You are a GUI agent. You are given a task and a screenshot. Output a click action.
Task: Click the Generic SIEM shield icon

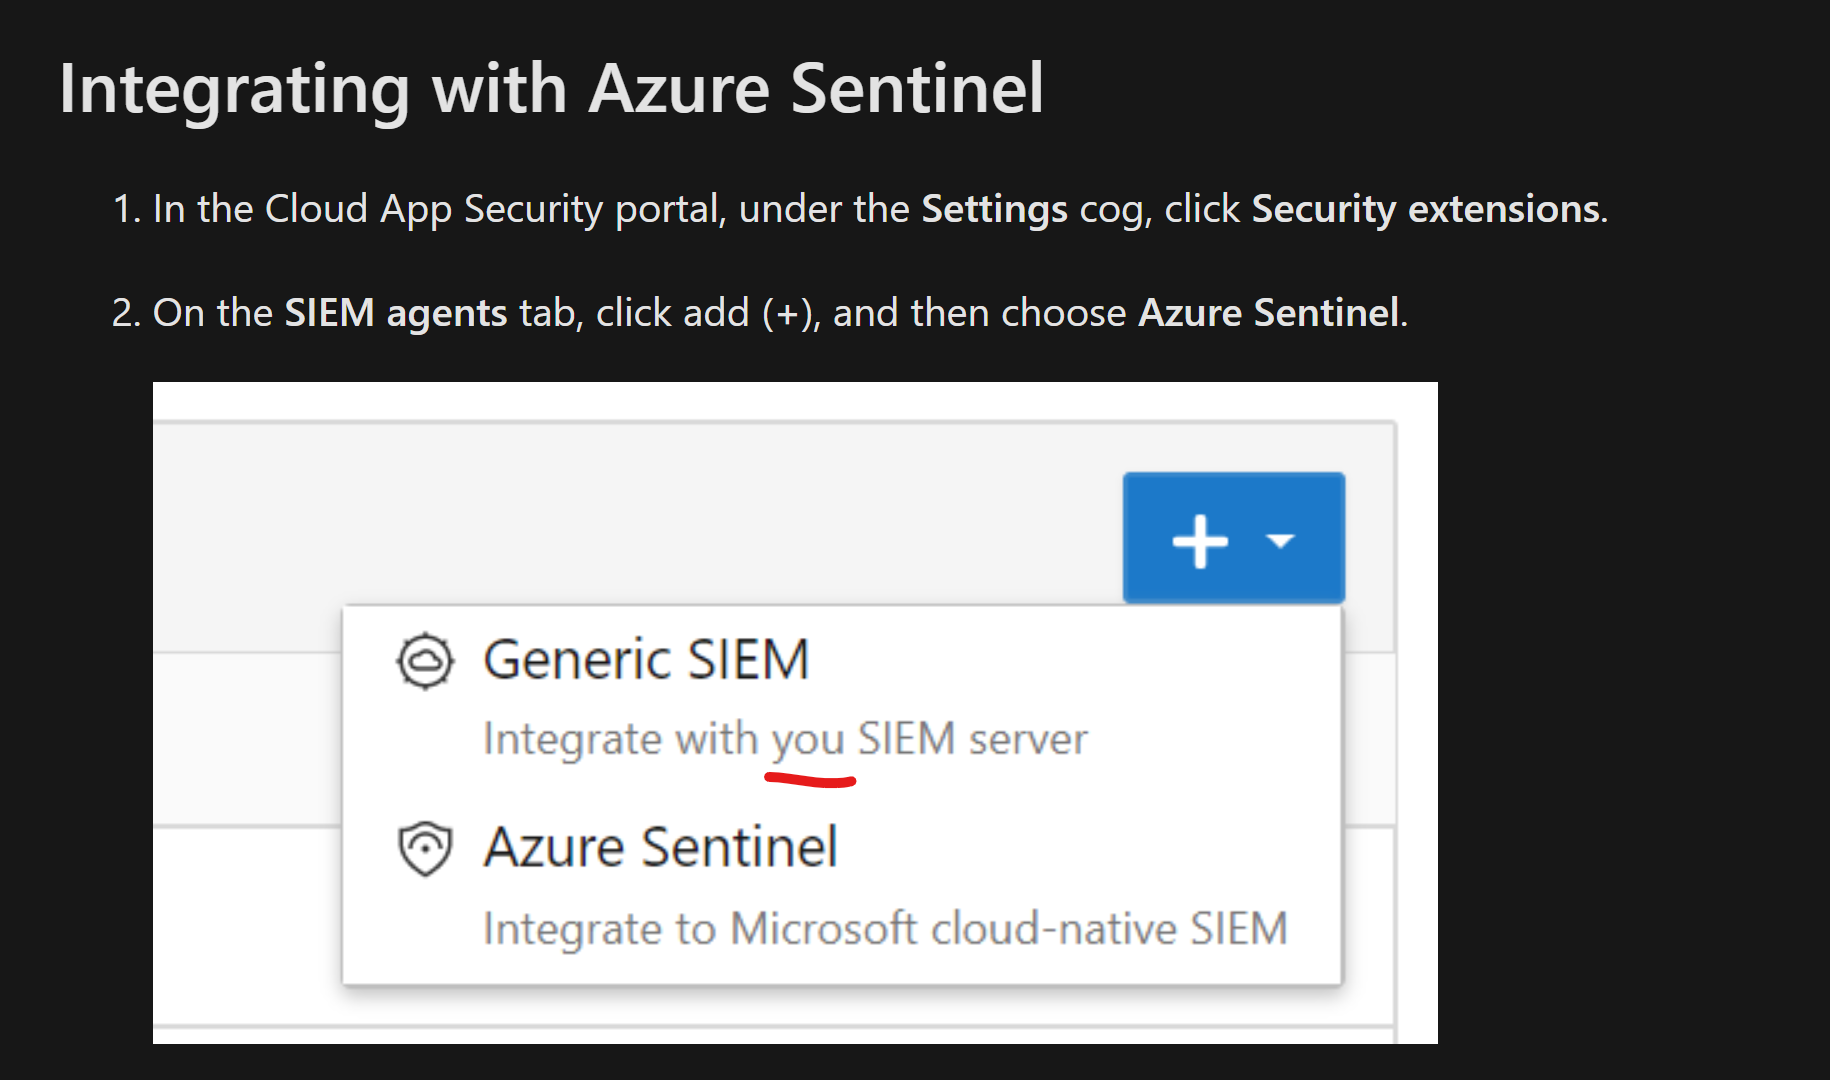pyautogui.click(x=424, y=661)
